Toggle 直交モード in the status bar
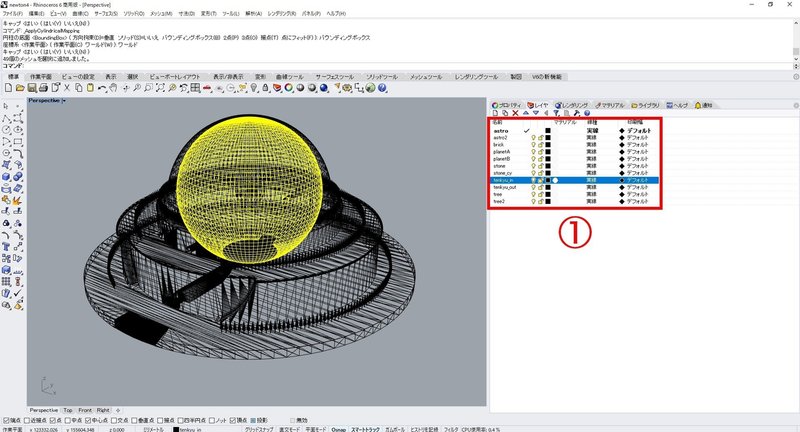 [x=289, y=429]
